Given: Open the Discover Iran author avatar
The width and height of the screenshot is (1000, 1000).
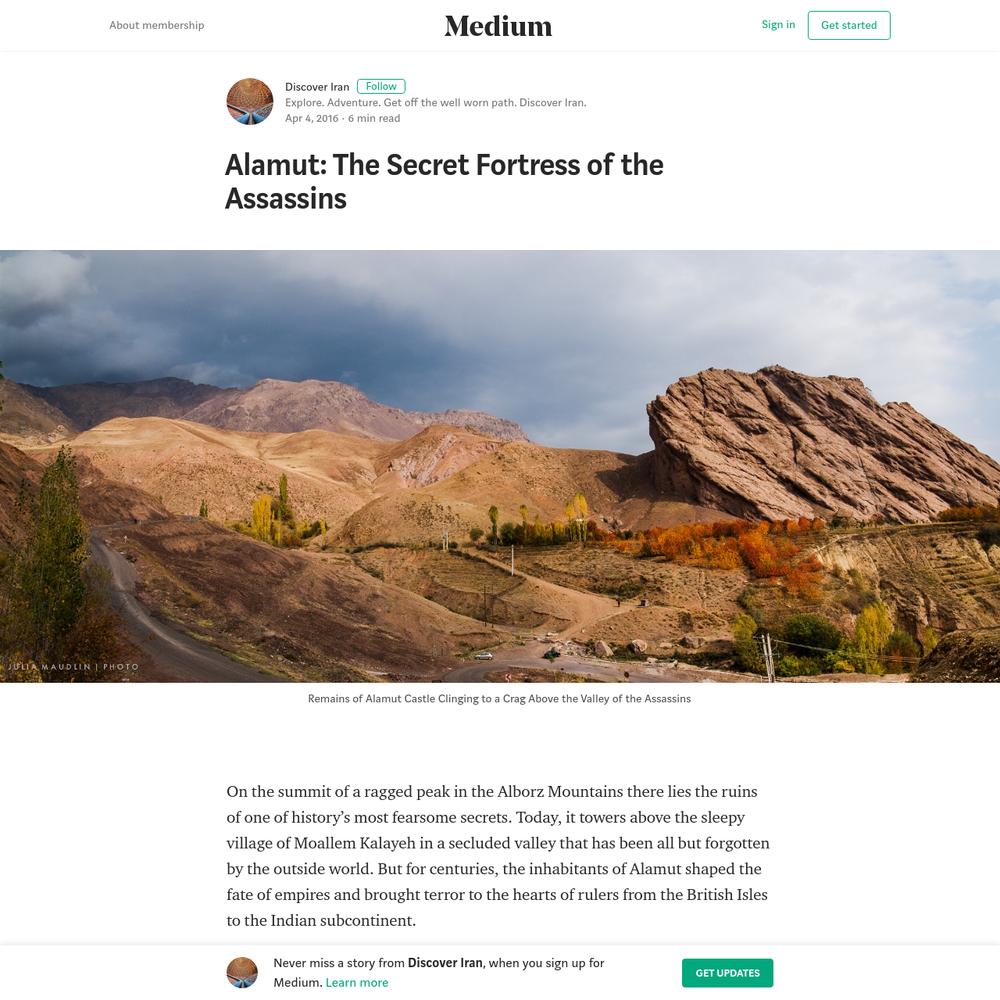Looking at the screenshot, I should (x=250, y=101).
